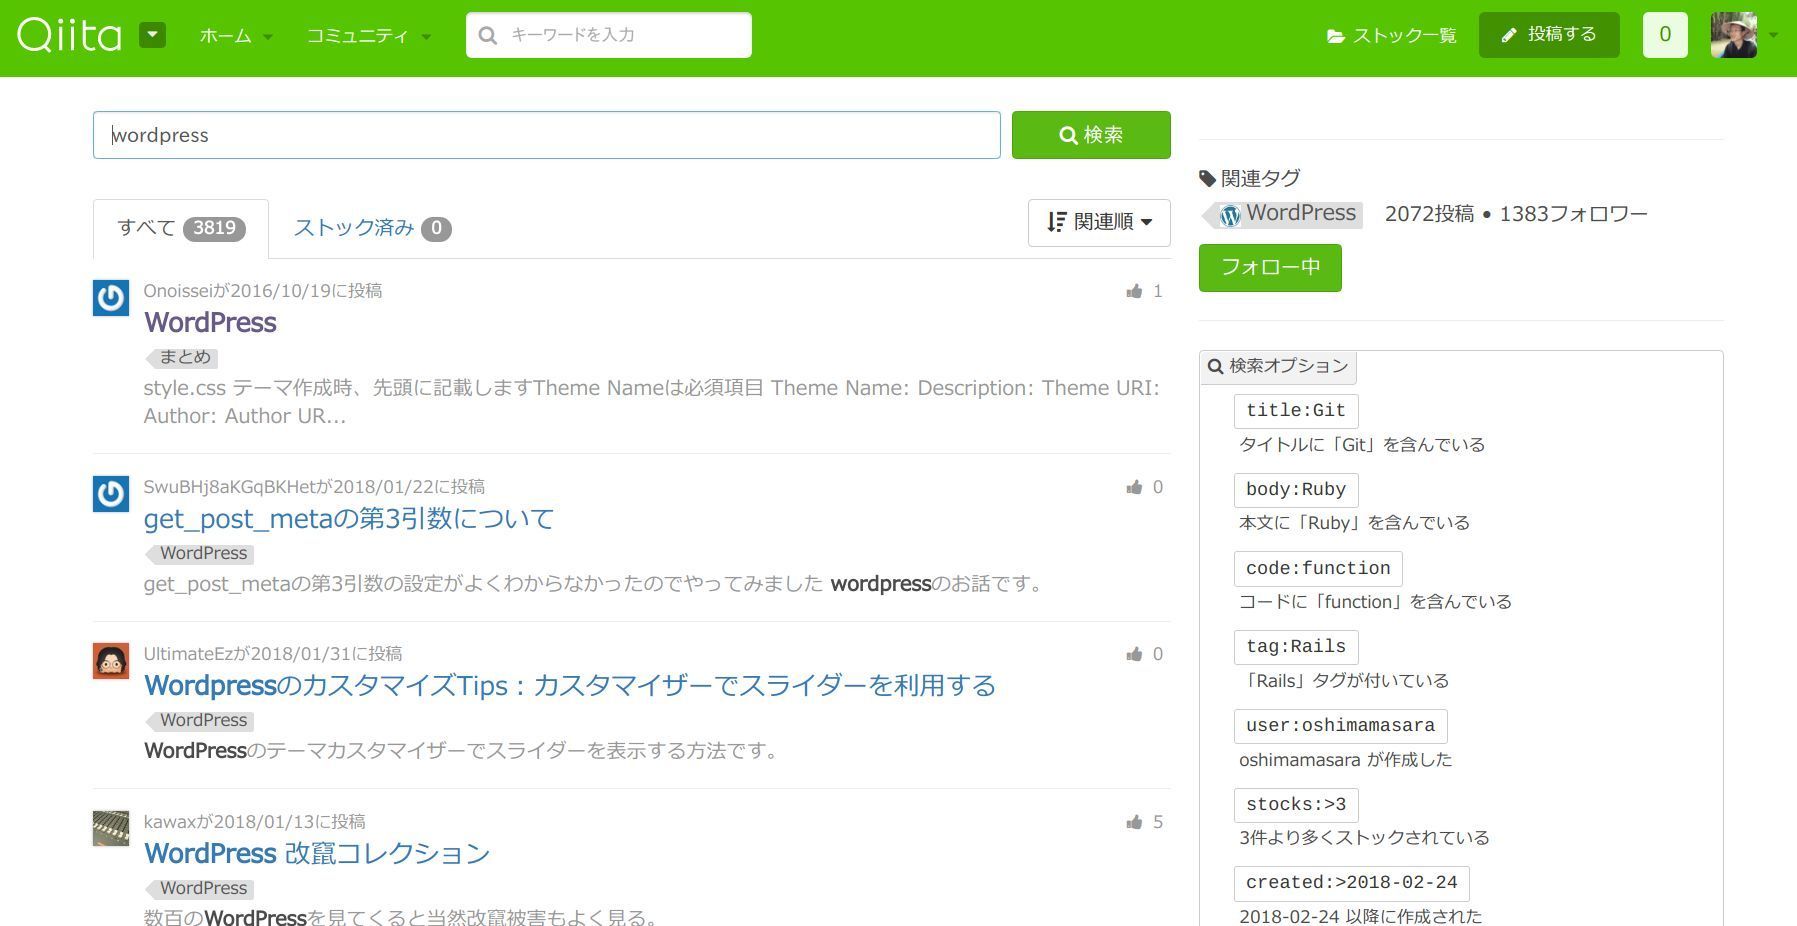Screen dimensions: 1797x926
Task: Open WordPress 改竄コレクション article
Action: point(317,853)
